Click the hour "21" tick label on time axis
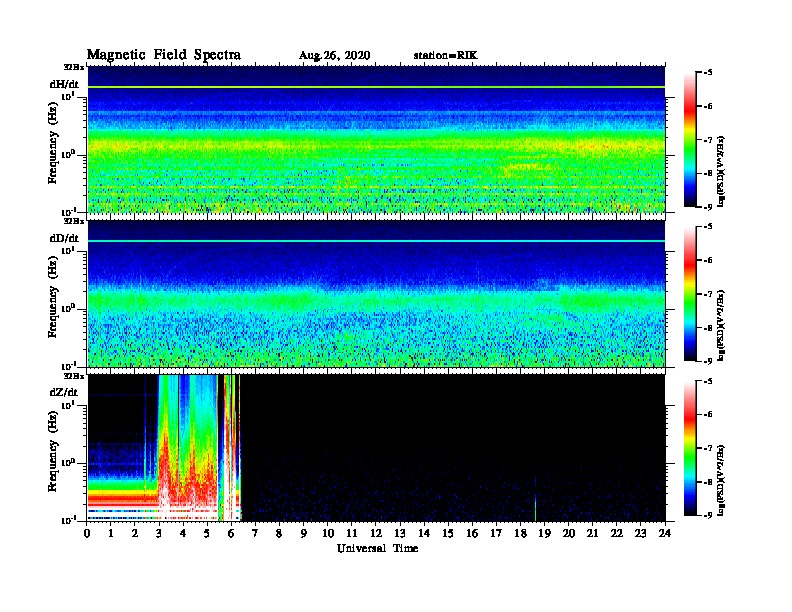 (x=592, y=533)
